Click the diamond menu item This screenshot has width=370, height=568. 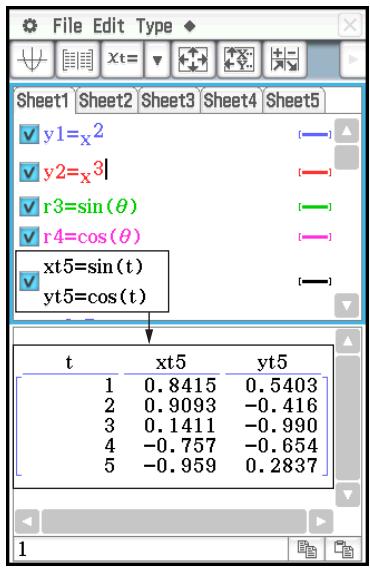click(190, 26)
